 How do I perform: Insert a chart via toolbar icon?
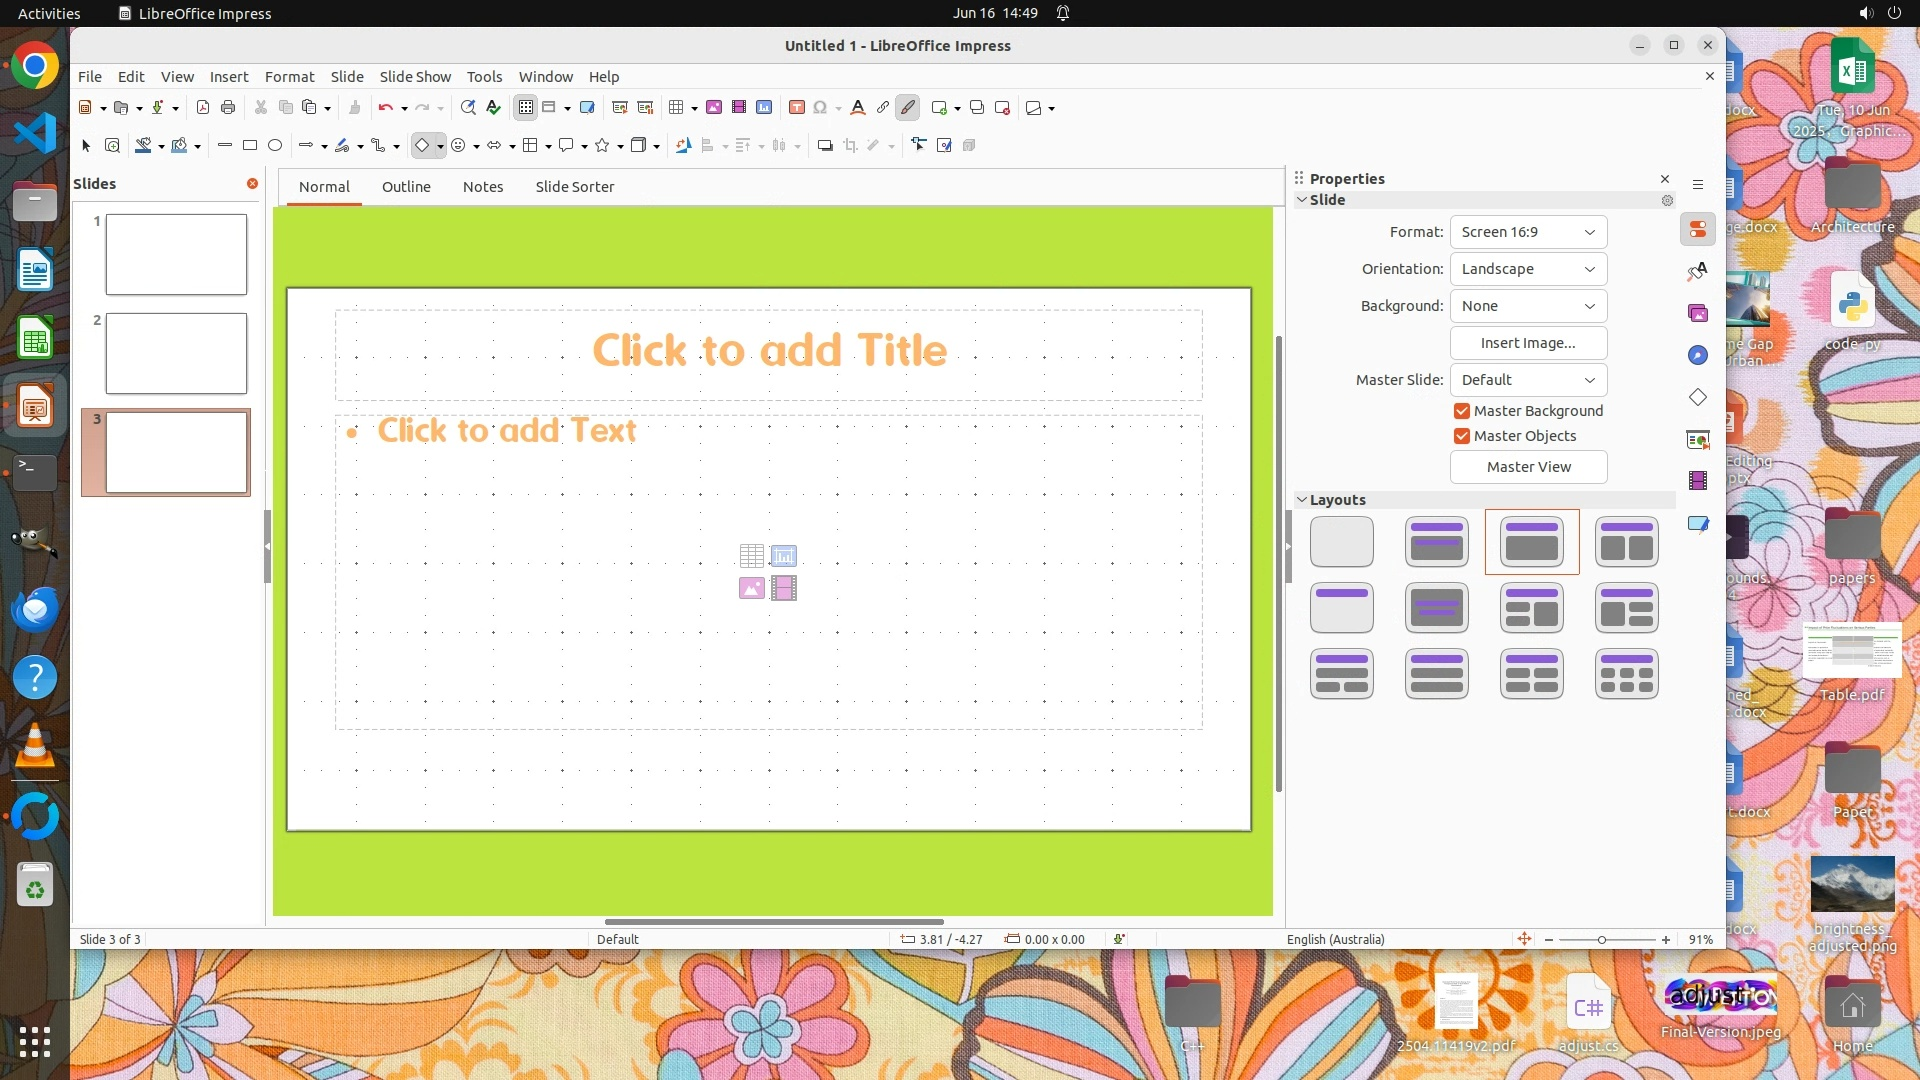click(764, 108)
